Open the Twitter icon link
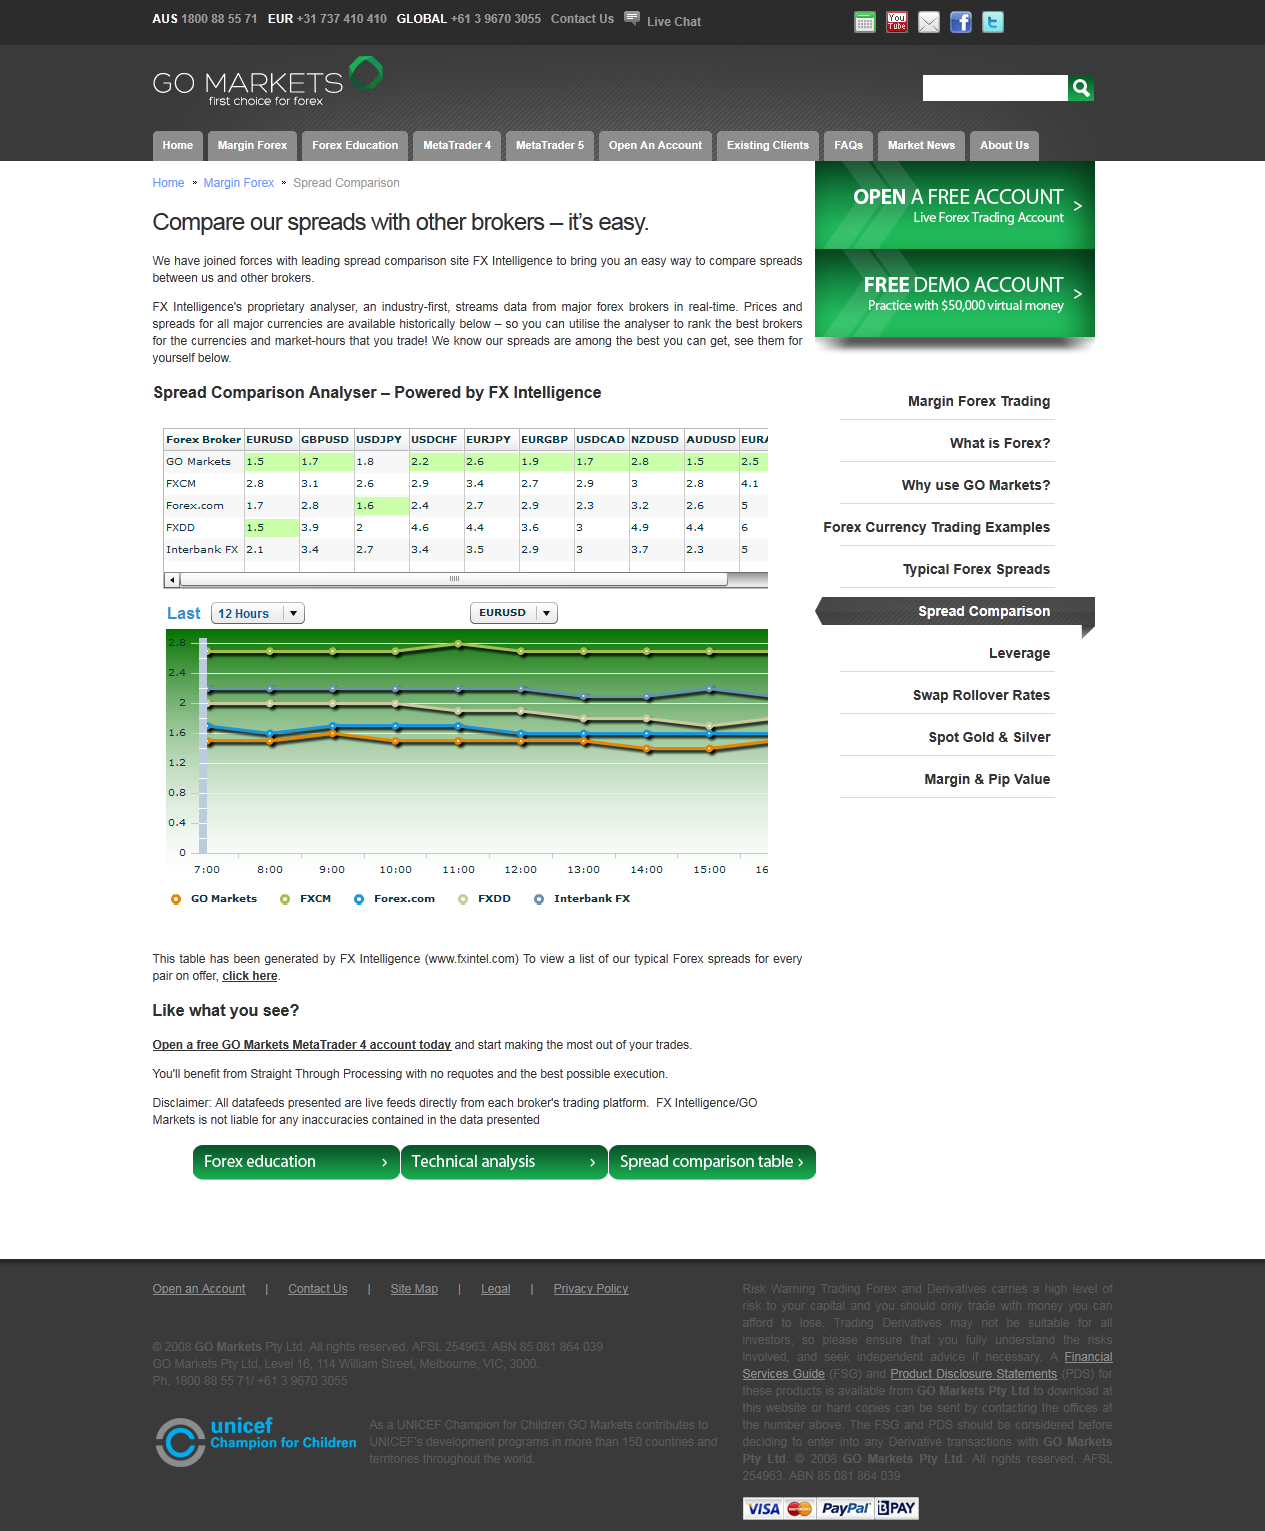Screen dimensions: 1265x1531 pyautogui.click(x=993, y=22)
